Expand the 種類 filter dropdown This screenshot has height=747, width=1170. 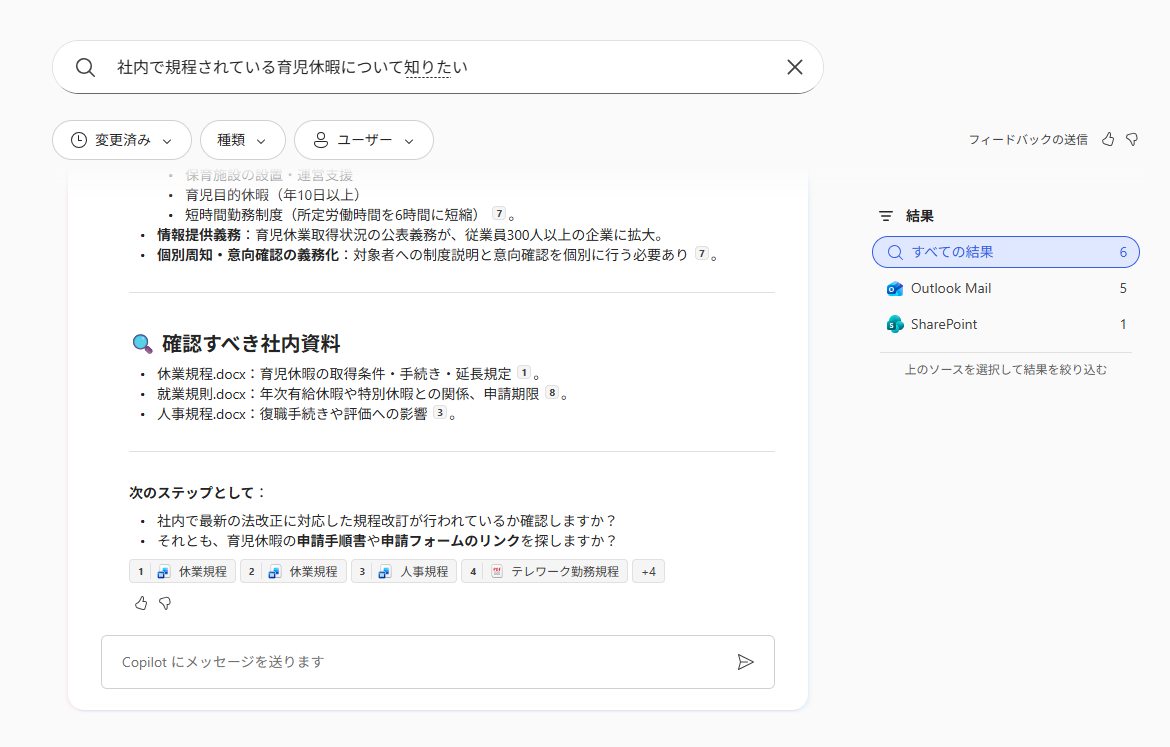tap(242, 141)
